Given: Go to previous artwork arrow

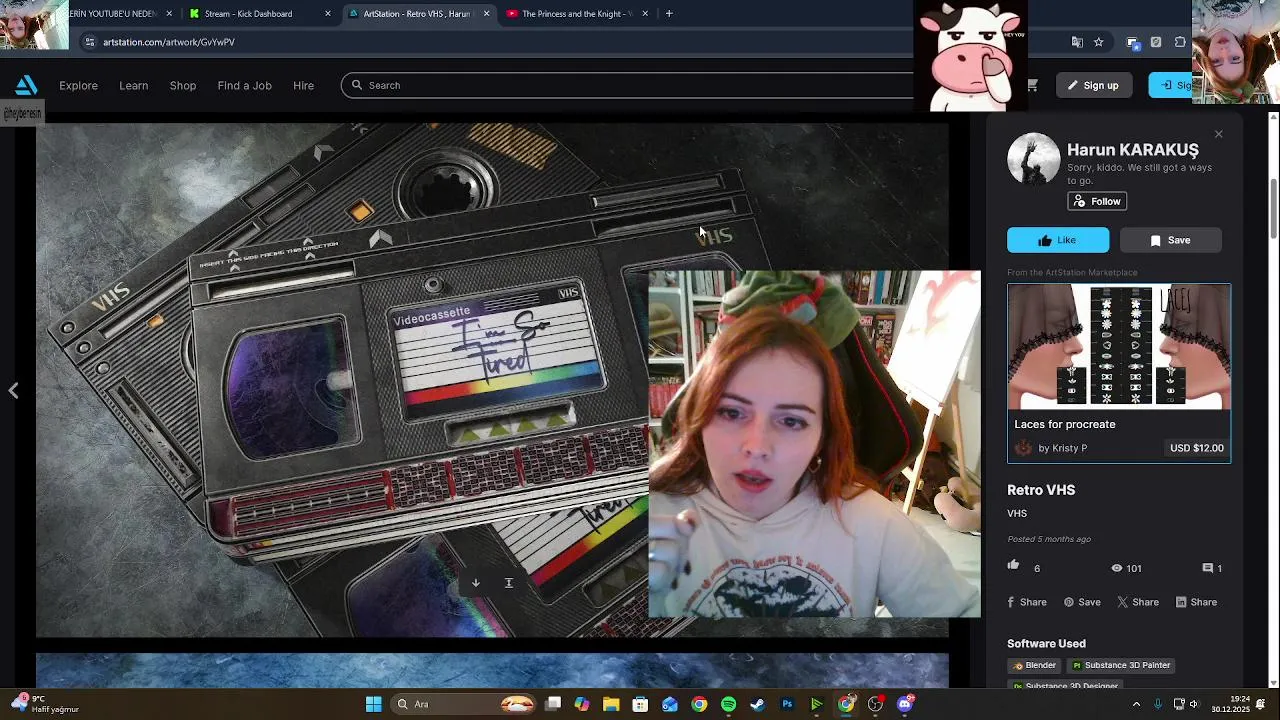Looking at the screenshot, I should 14,391.
